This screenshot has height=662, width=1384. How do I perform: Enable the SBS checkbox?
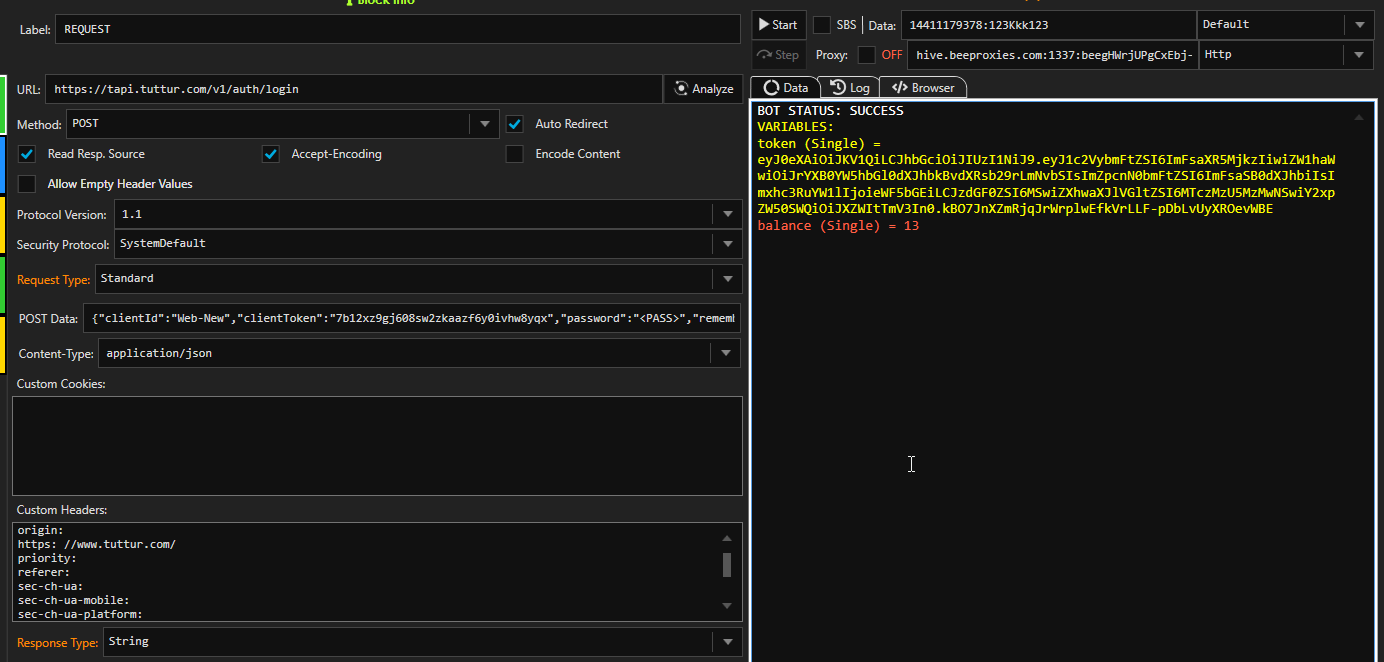[821, 25]
